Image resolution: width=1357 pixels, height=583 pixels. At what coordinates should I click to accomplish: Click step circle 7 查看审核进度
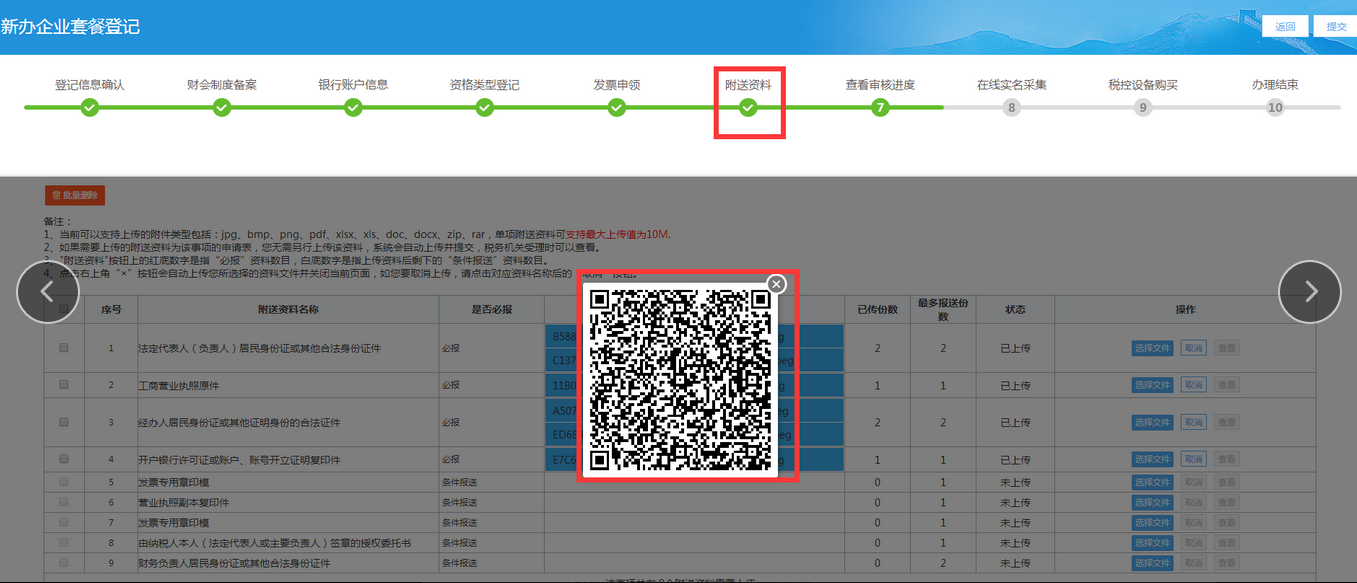[x=880, y=107]
